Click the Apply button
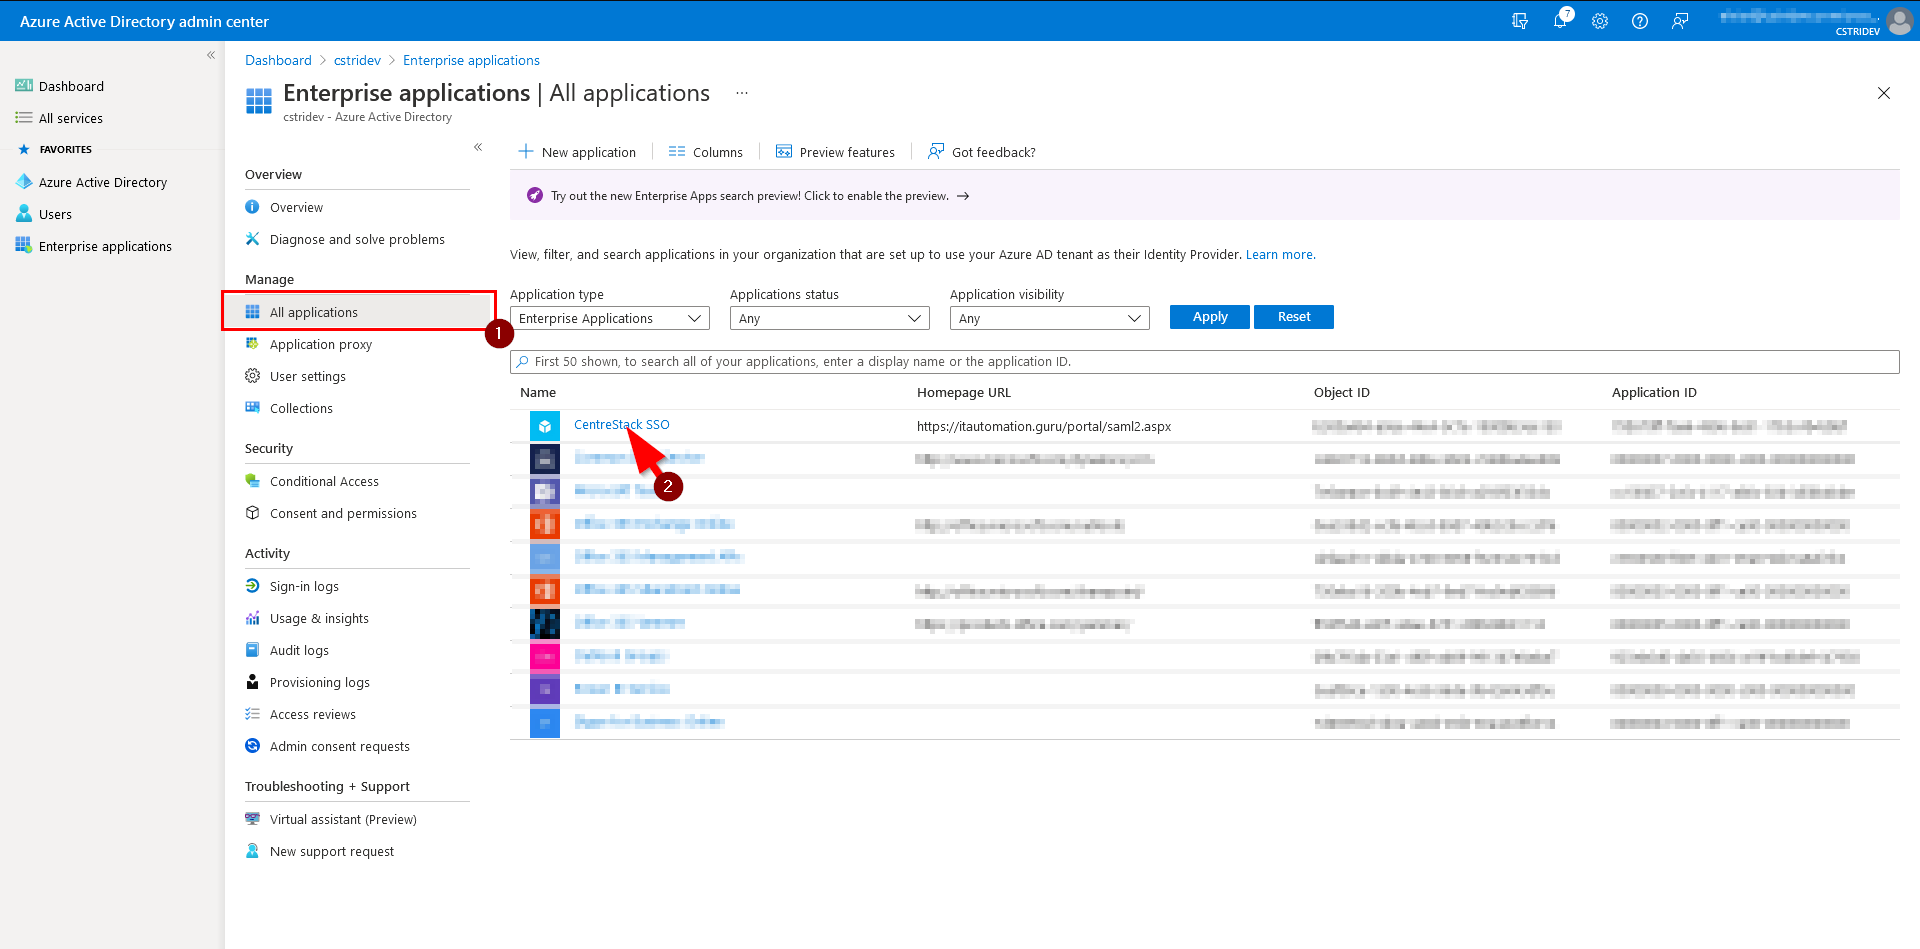 (x=1210, y=317)
